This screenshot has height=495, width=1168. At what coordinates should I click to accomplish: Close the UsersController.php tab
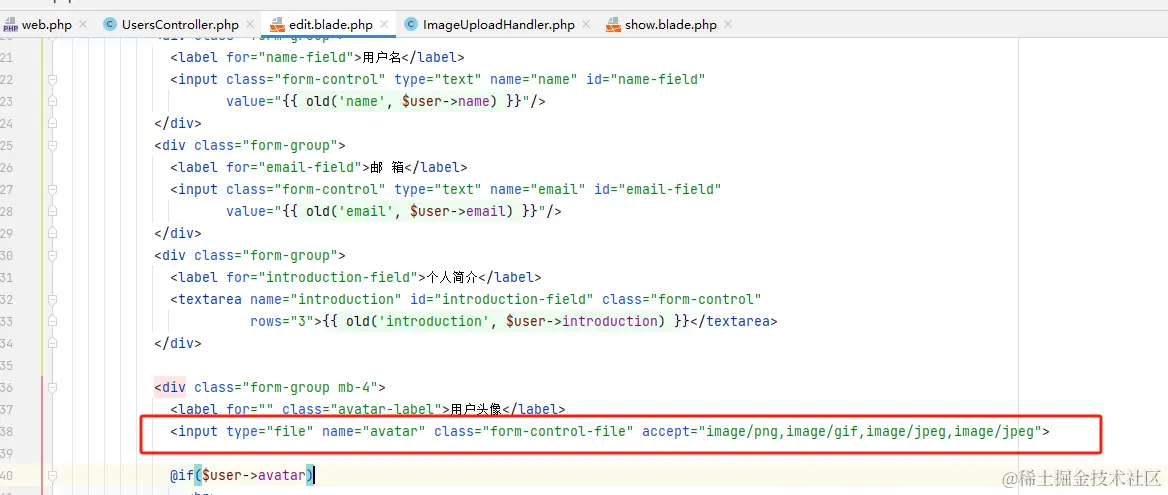coord(250,25)
